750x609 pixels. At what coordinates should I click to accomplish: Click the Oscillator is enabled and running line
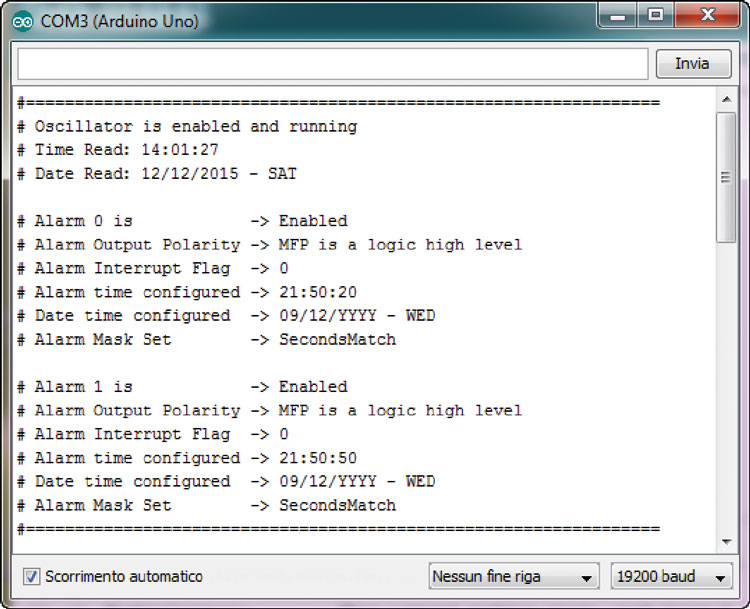click(x=187, y=127)
